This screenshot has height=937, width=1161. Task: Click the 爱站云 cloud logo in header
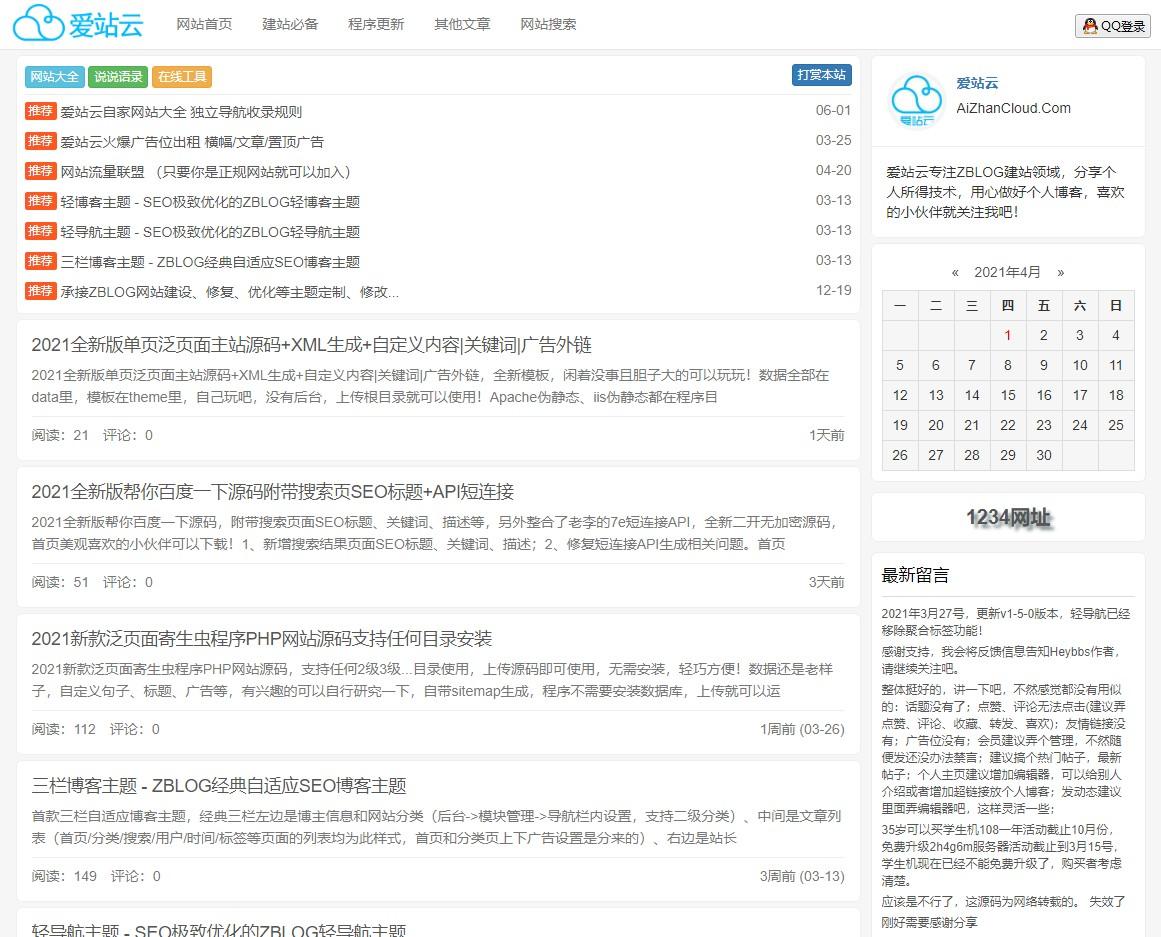click(78, 24)
